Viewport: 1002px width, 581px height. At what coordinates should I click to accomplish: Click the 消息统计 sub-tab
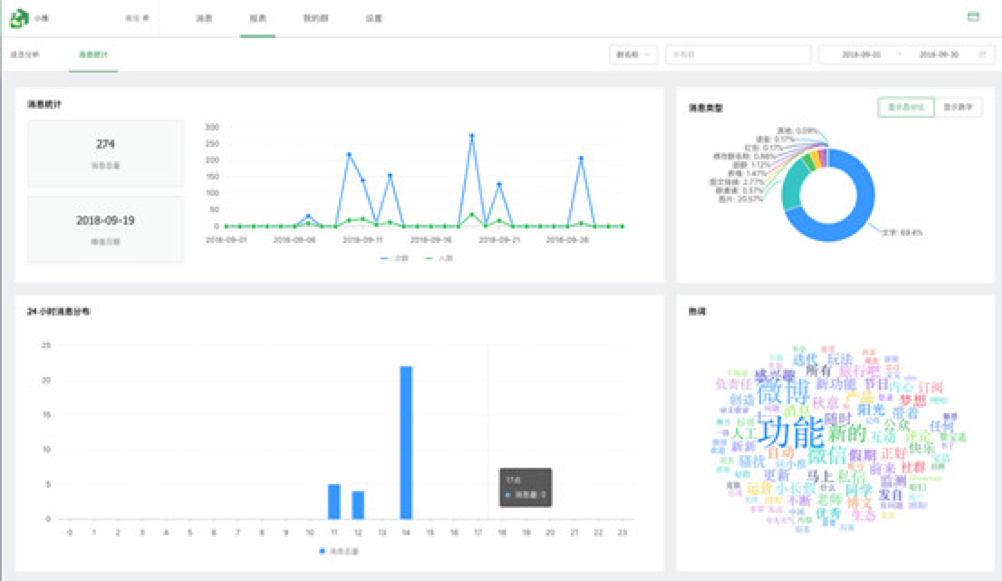[93, 54]
